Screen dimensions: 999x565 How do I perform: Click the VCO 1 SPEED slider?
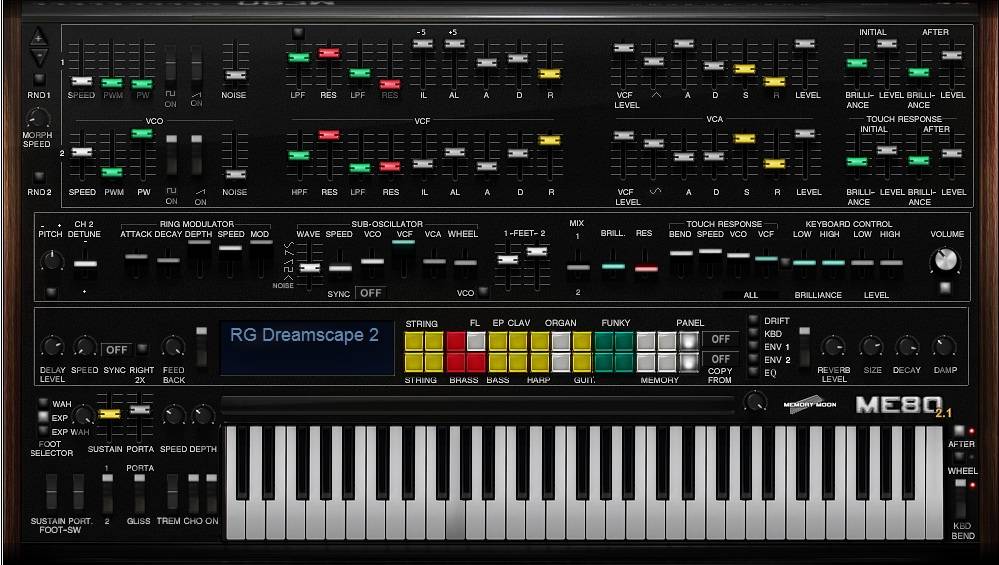click(x=82, y=81)
